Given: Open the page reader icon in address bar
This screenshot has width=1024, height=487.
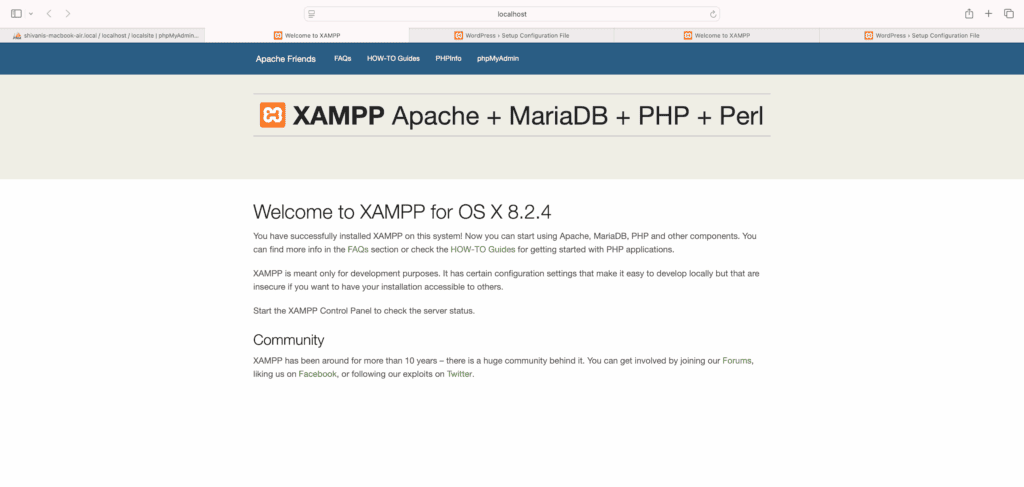Looking at the screenshot, I should [x=312, y=14].
